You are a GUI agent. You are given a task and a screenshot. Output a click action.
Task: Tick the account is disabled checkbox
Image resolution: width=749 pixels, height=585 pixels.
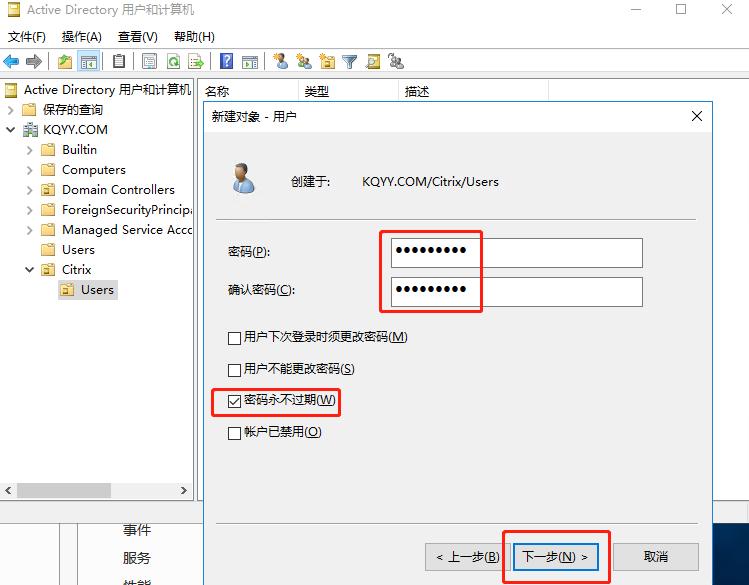click(235, 433)
